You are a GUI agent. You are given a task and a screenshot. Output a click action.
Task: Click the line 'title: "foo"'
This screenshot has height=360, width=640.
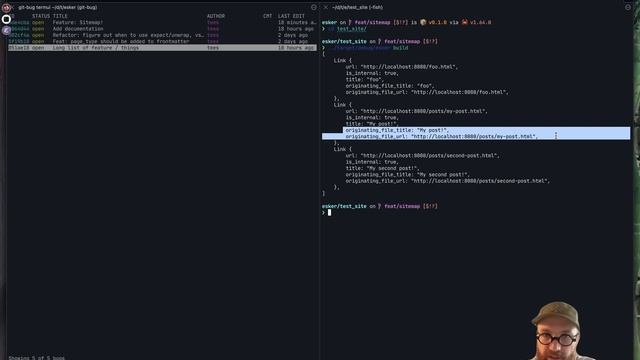click(x=364, y=80)
